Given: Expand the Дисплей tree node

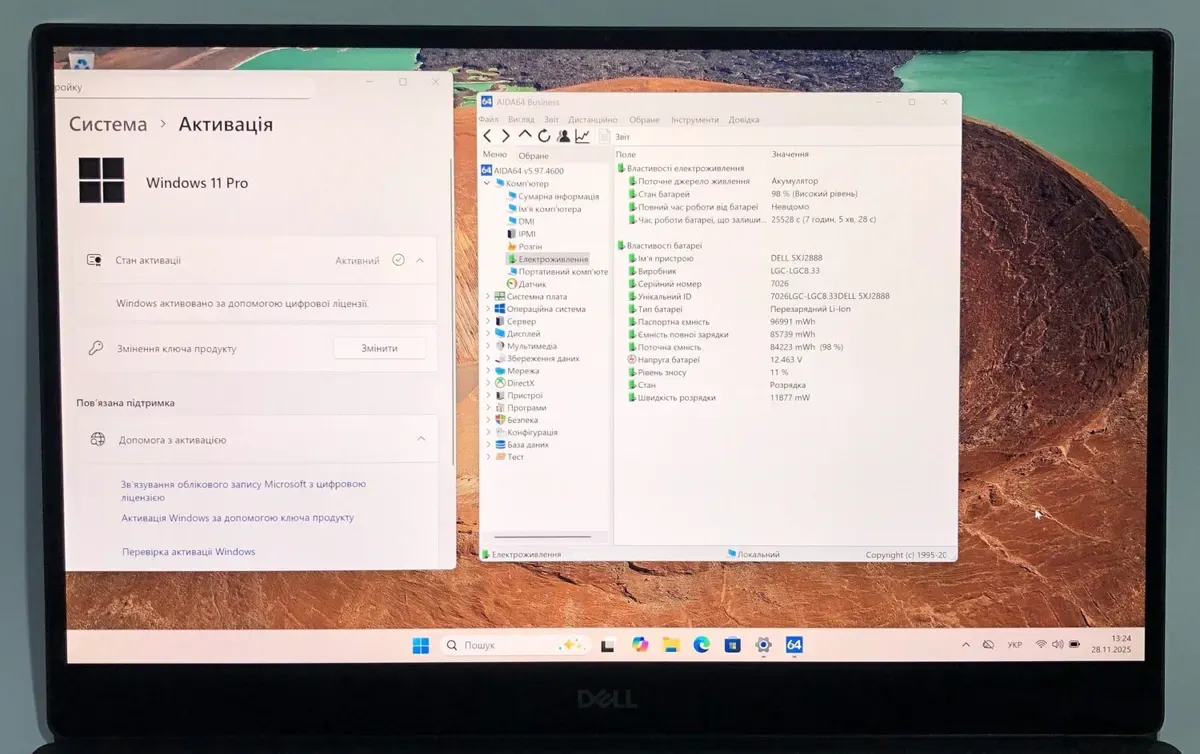Looking at the screenshot, I should (x=488, y=334).
